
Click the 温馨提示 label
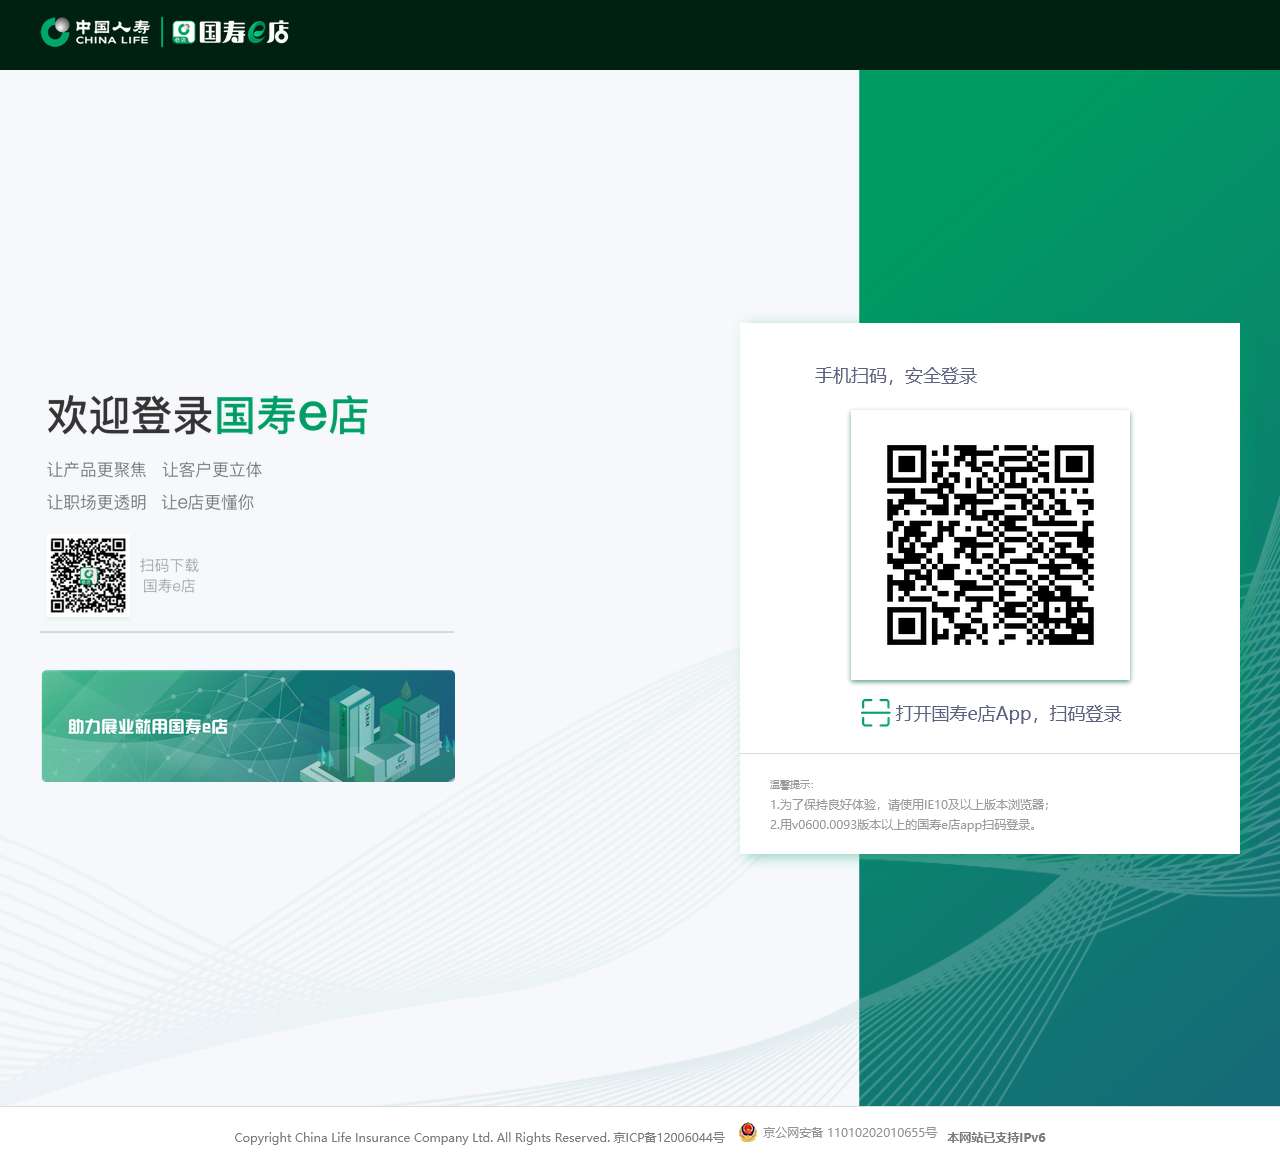tap(791, 785)
